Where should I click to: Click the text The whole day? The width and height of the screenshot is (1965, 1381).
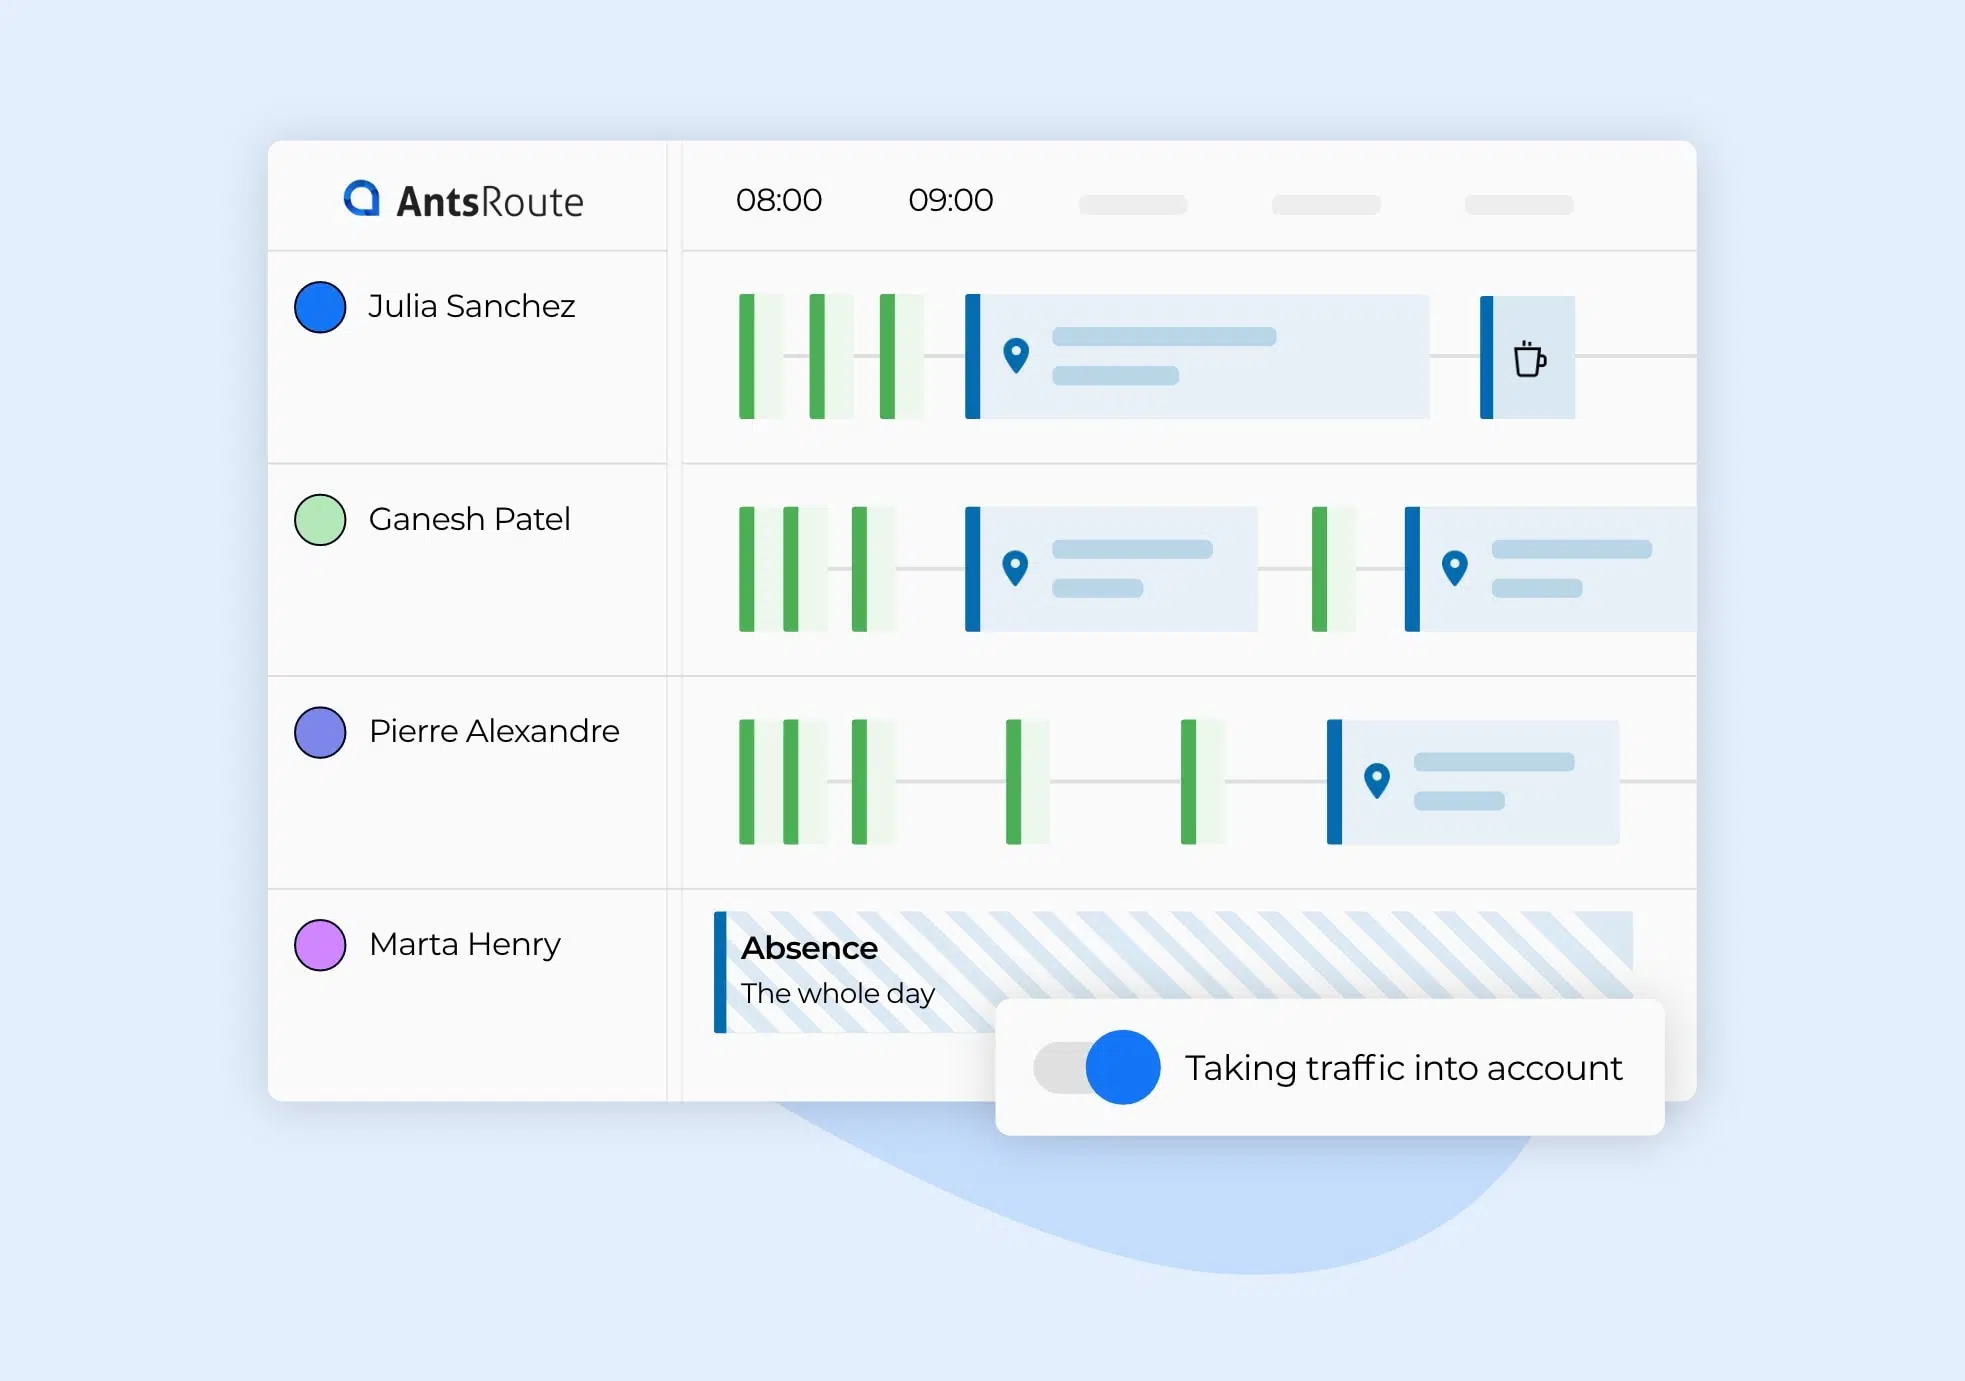(x=838, y=993)
